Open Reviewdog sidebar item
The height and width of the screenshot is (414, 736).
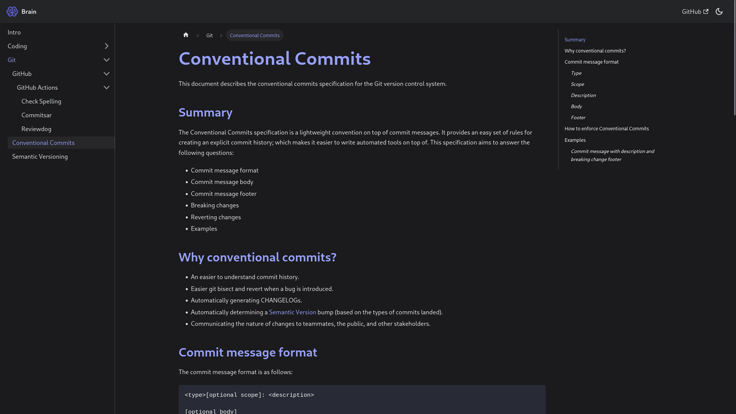tap(36, 129)
